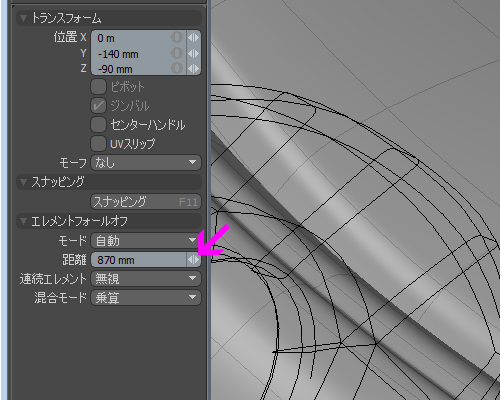This screenshot has height=400, width=500.
Task: Open the モーフ dropdown set to なし
Action: coord(146,163)
